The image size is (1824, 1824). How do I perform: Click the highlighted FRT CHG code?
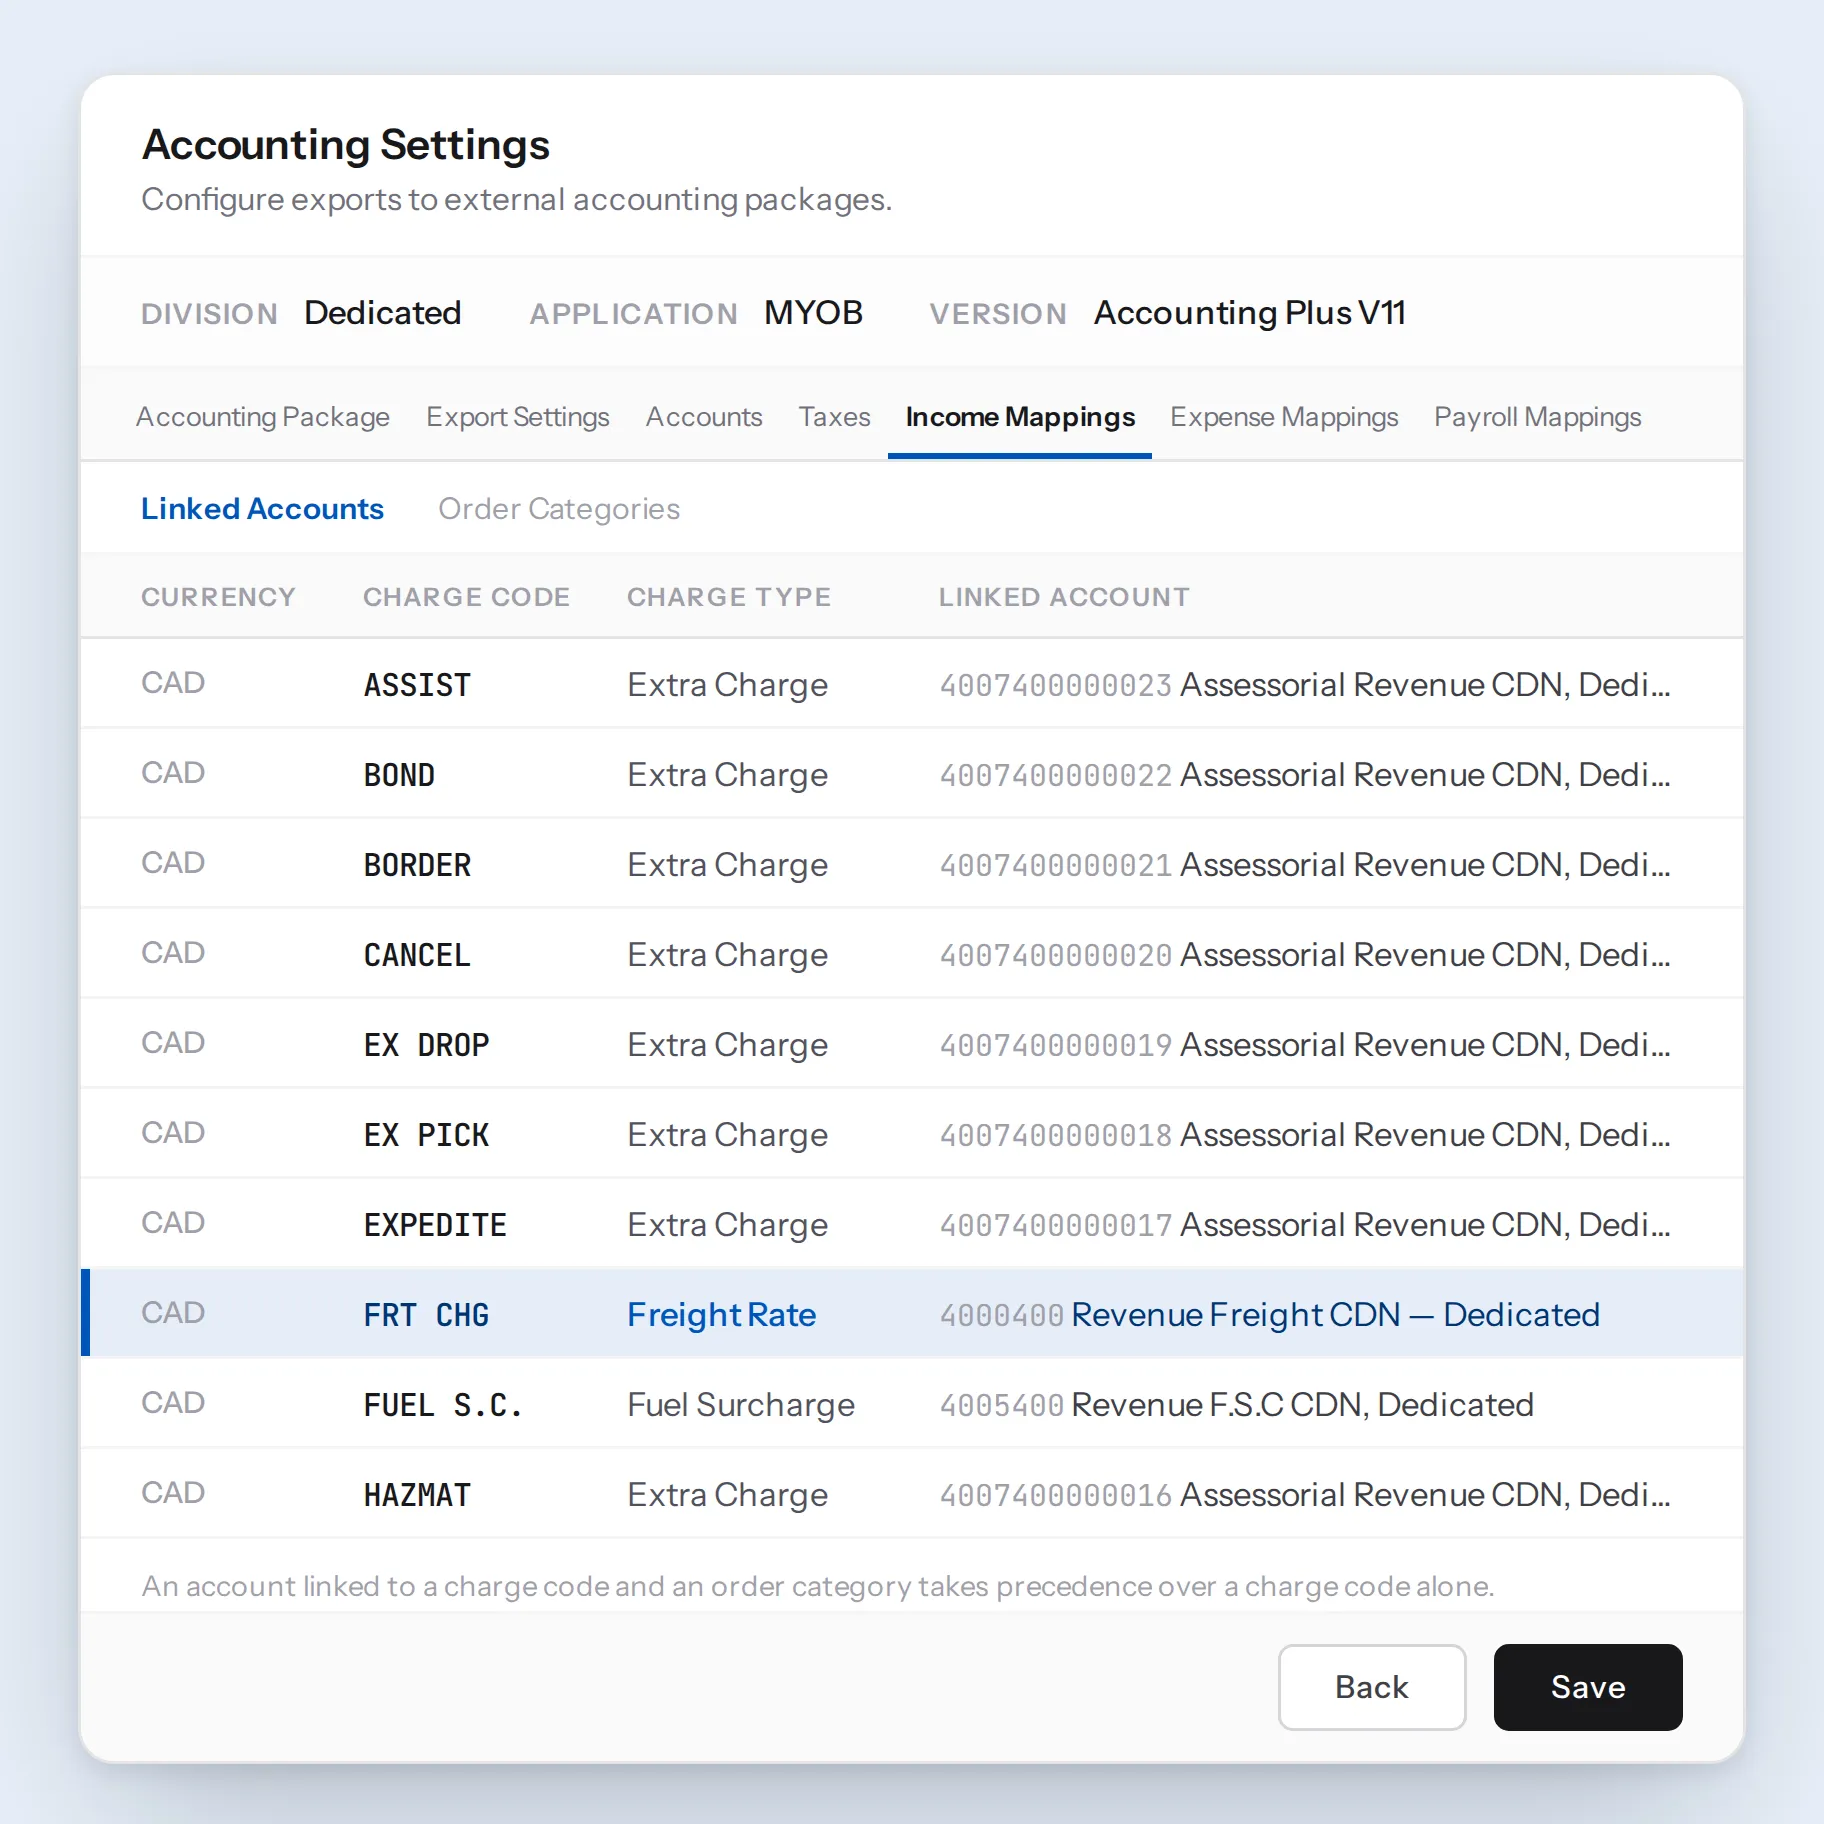(x=426, y=1315)
